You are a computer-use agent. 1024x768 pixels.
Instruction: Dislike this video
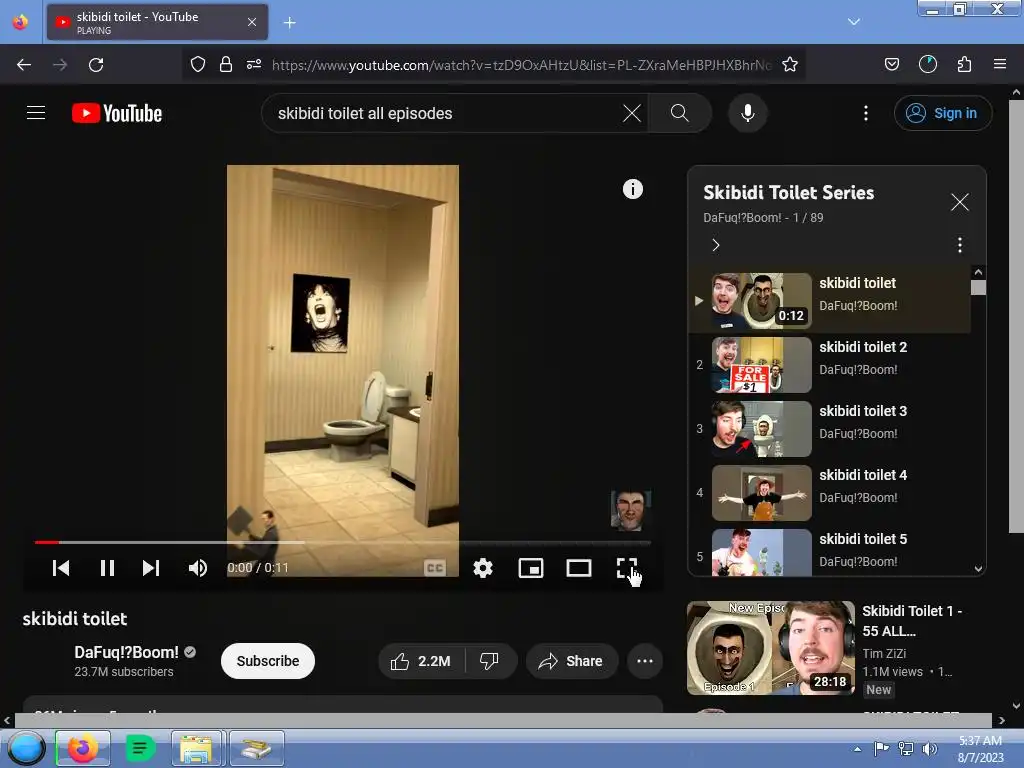[490, 661]
